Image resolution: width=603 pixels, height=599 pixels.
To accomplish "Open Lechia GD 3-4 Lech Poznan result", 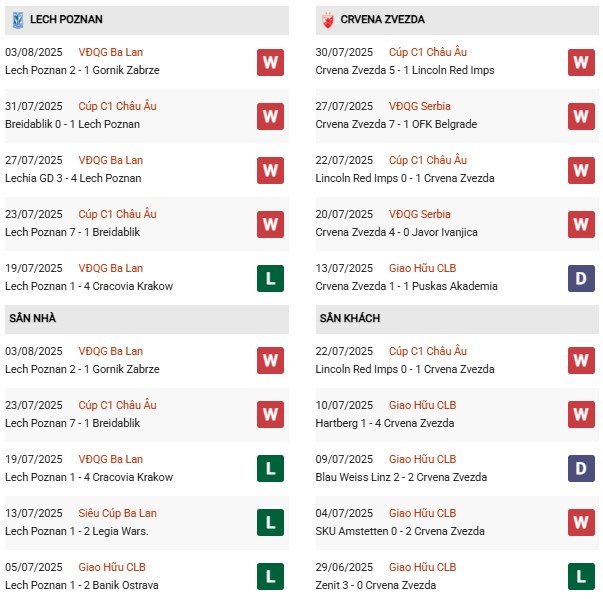I will point(73,178).
